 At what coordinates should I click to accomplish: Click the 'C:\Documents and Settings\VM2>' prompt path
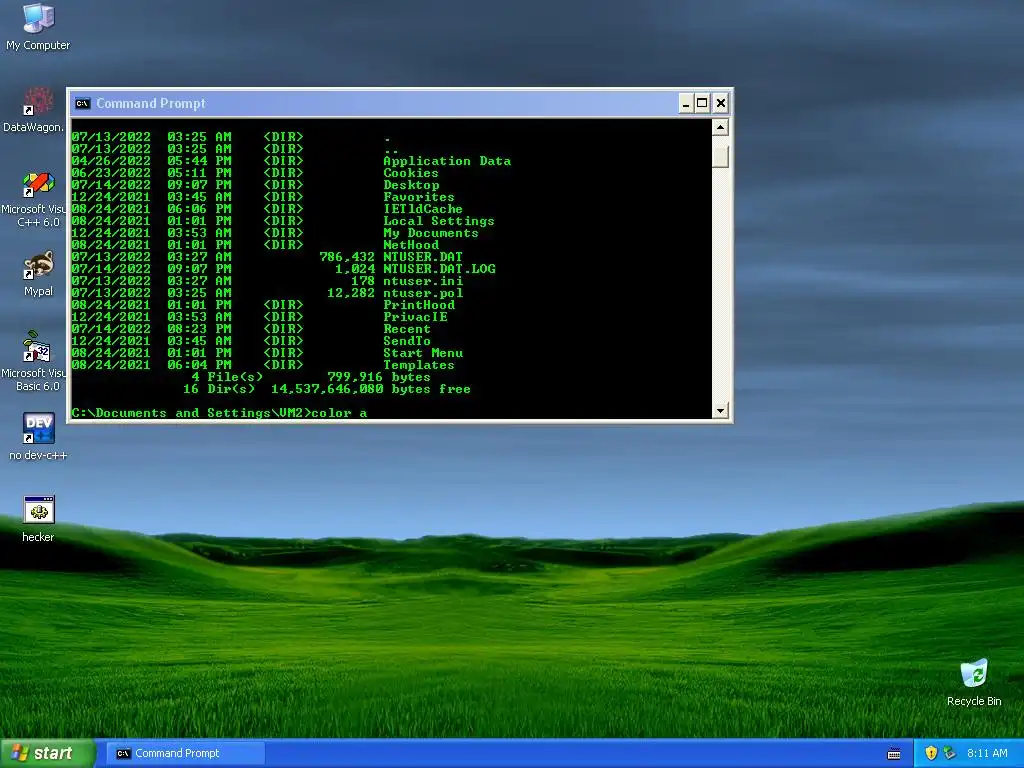tap(191, 413)
